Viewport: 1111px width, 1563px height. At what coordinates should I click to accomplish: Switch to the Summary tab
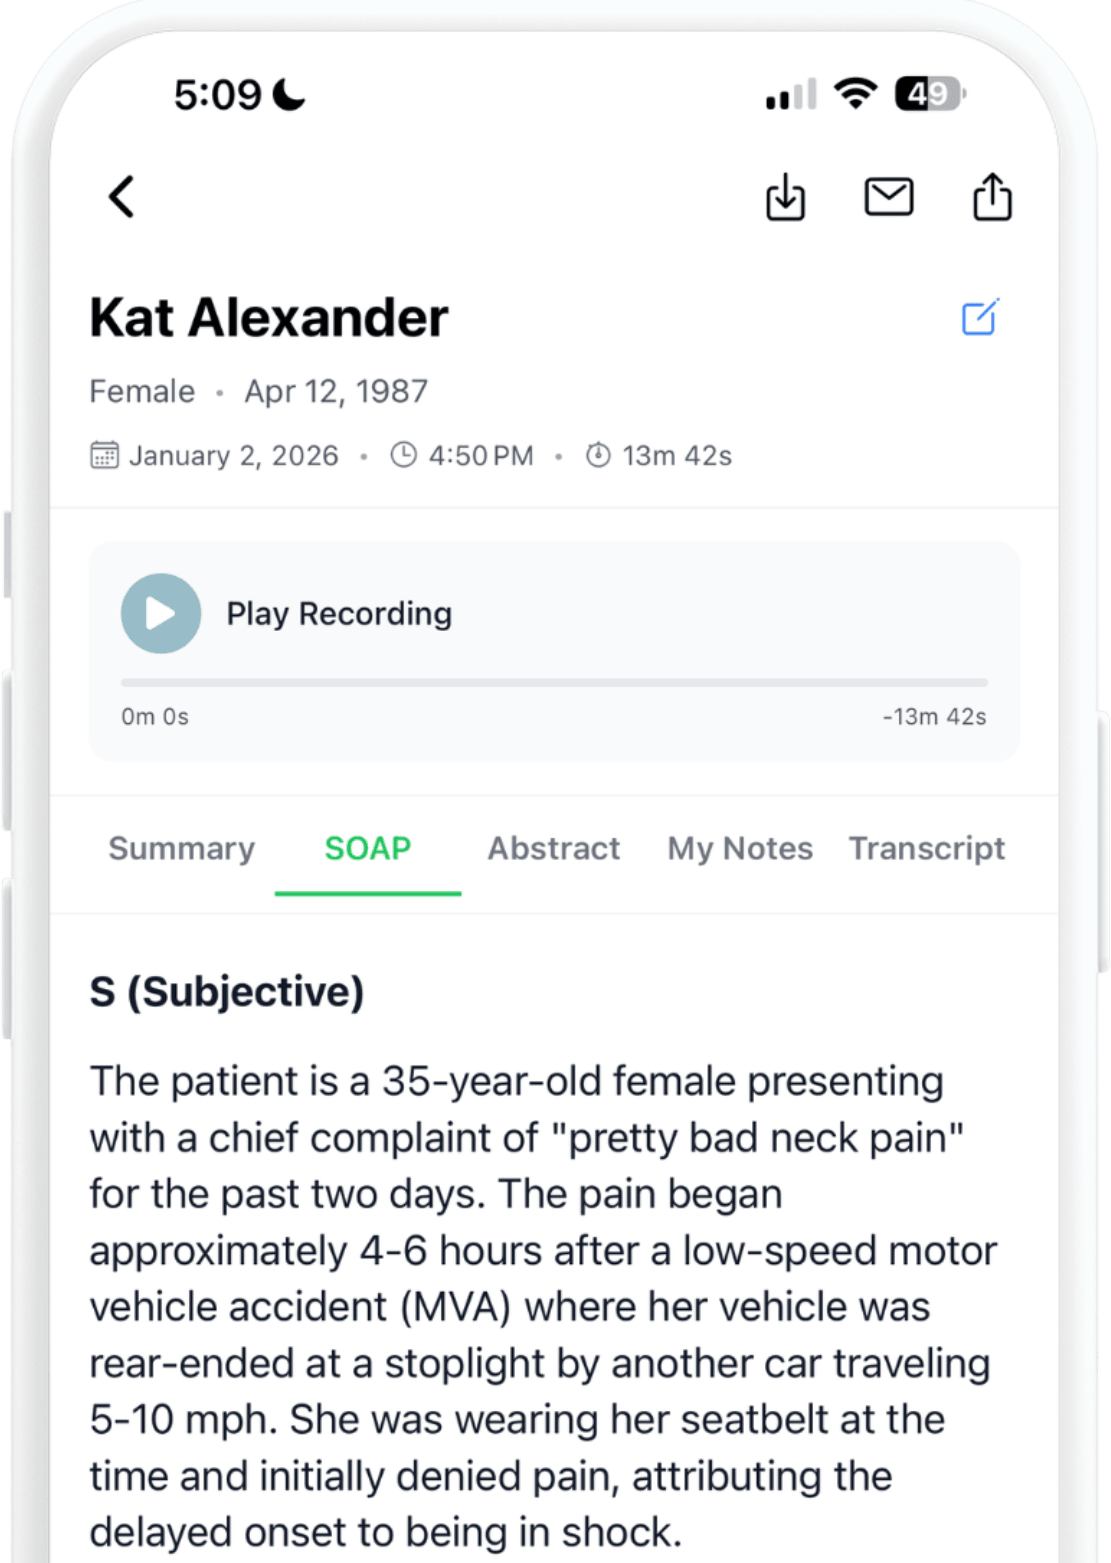tap(181, 848)
